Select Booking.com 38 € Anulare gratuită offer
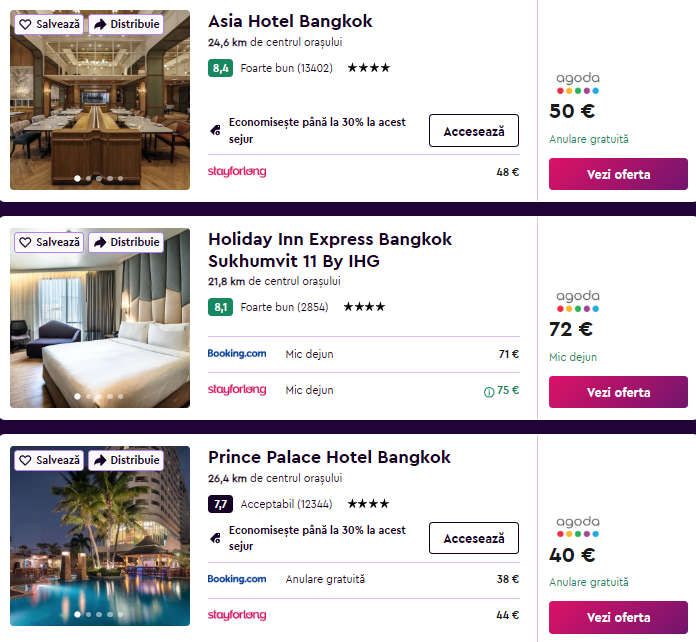The image size is (696, 642). click(x=364, y=579)
